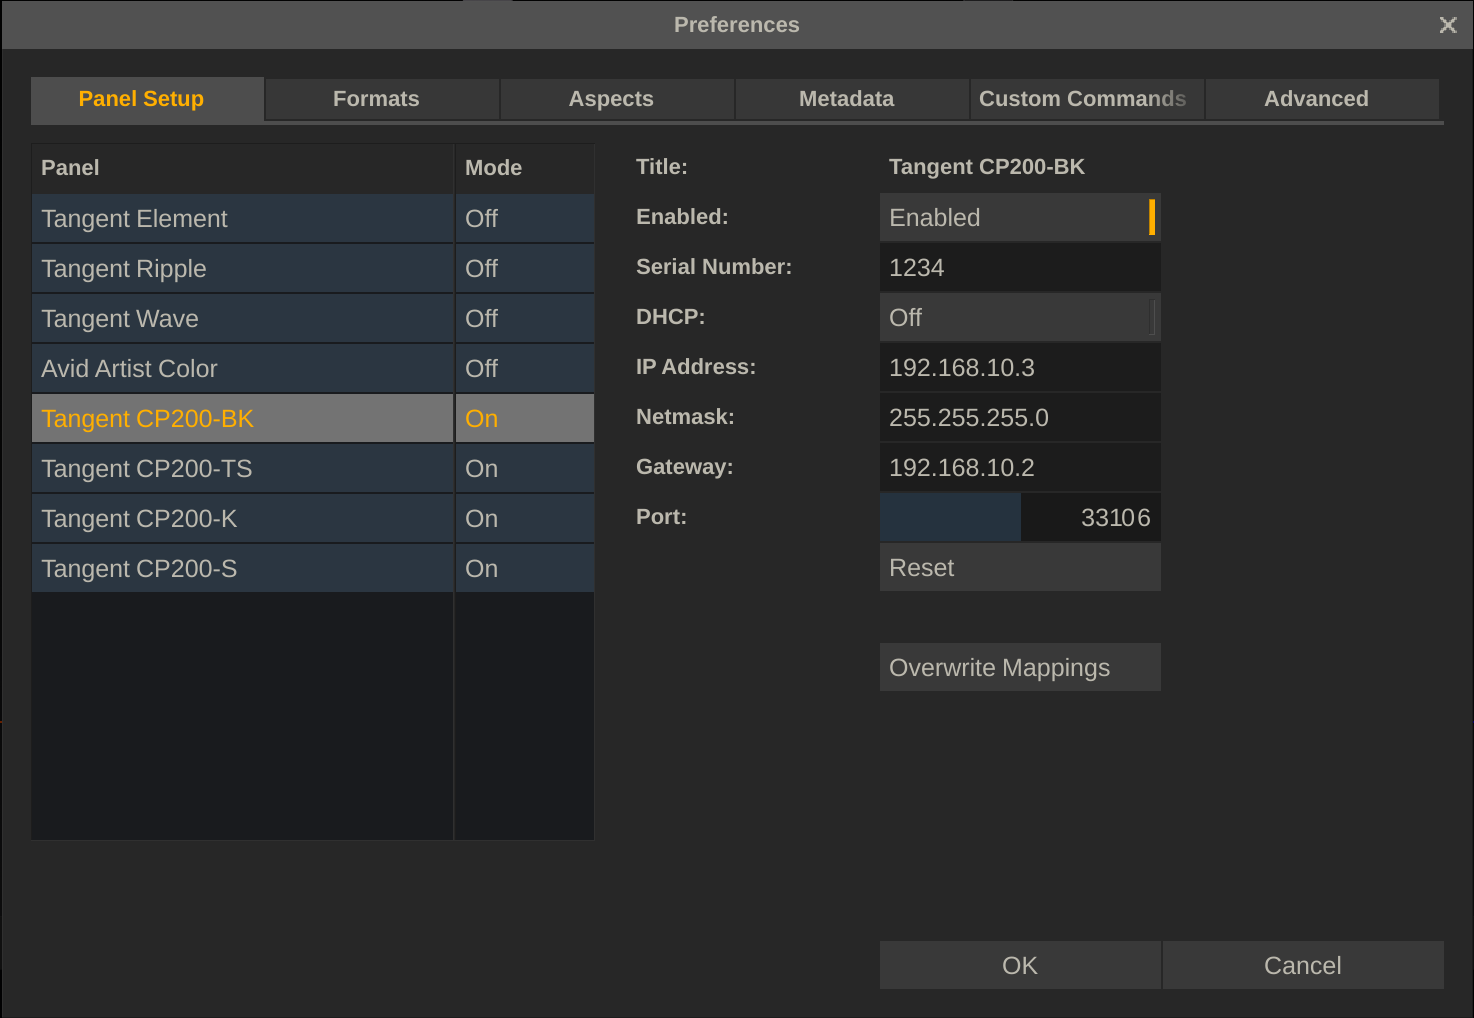
Task: Close the Preferences dialog with the X icon
Action: [x=1447, y=25]
